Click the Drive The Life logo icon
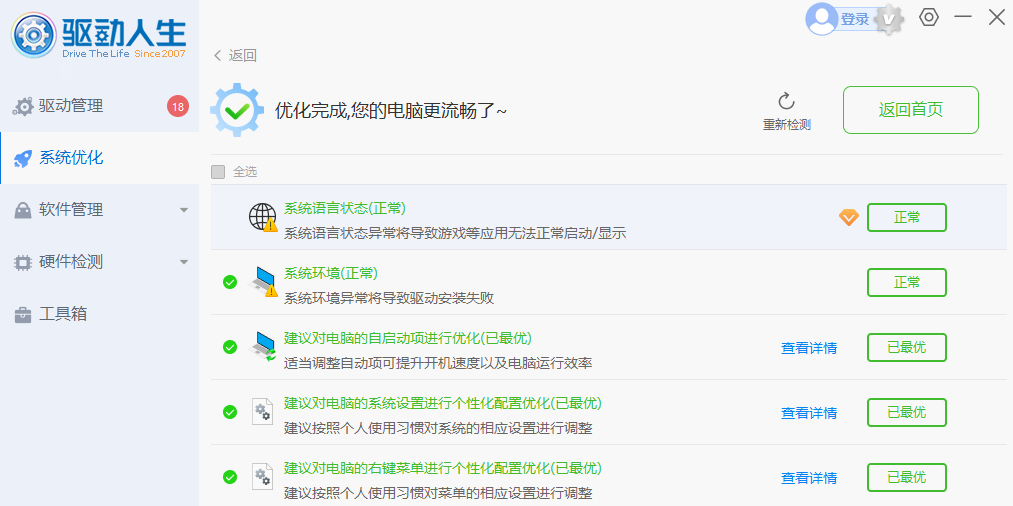1013x506 pixels. (x=34, y=37)
